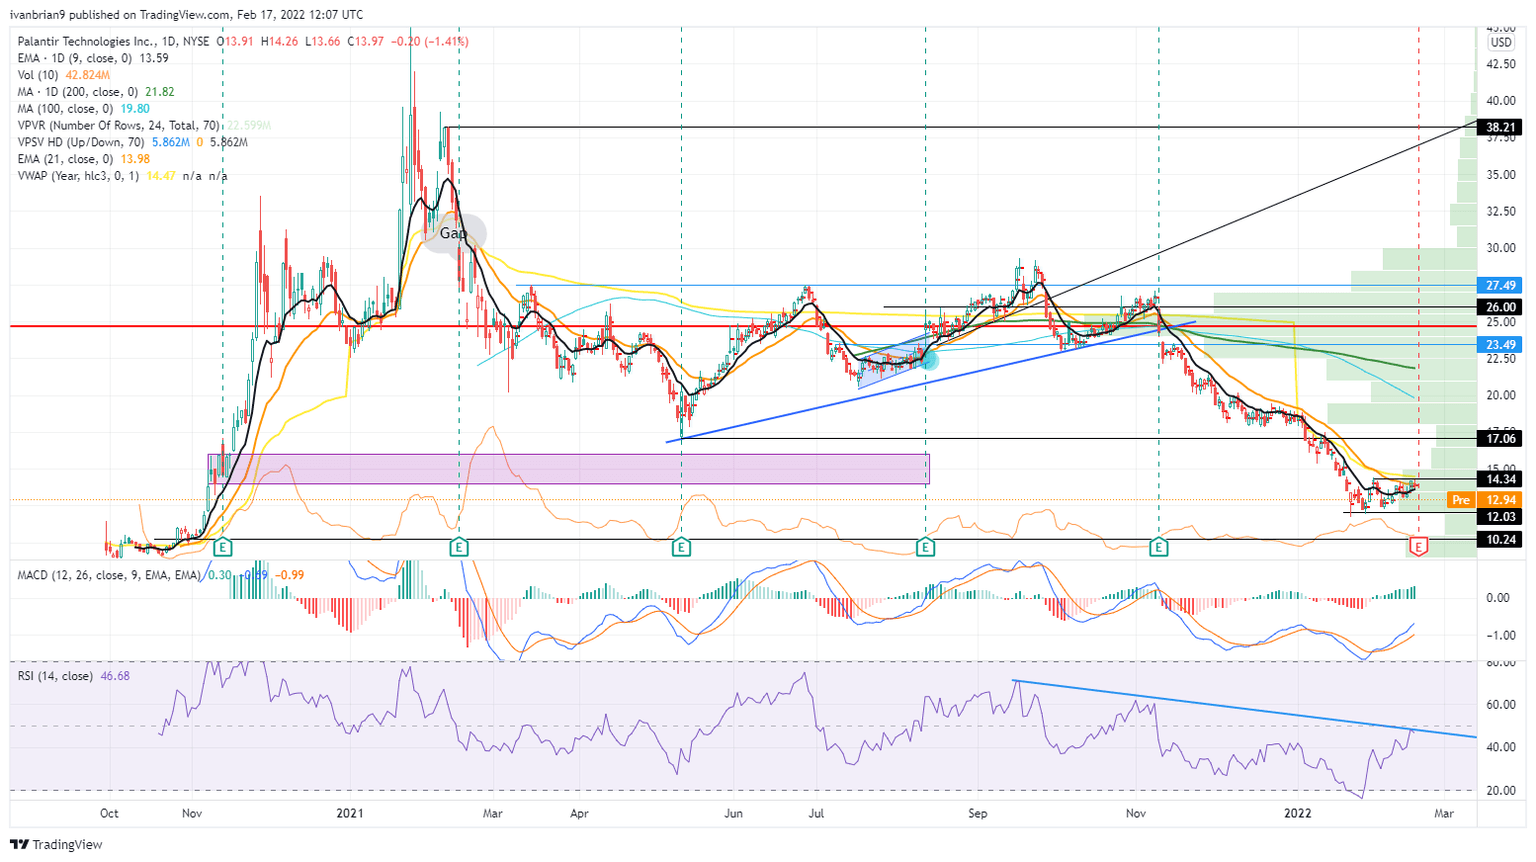Click the 14.34 price level label
Viewport: 1536px width, 862px height.
coord(1501,480)
